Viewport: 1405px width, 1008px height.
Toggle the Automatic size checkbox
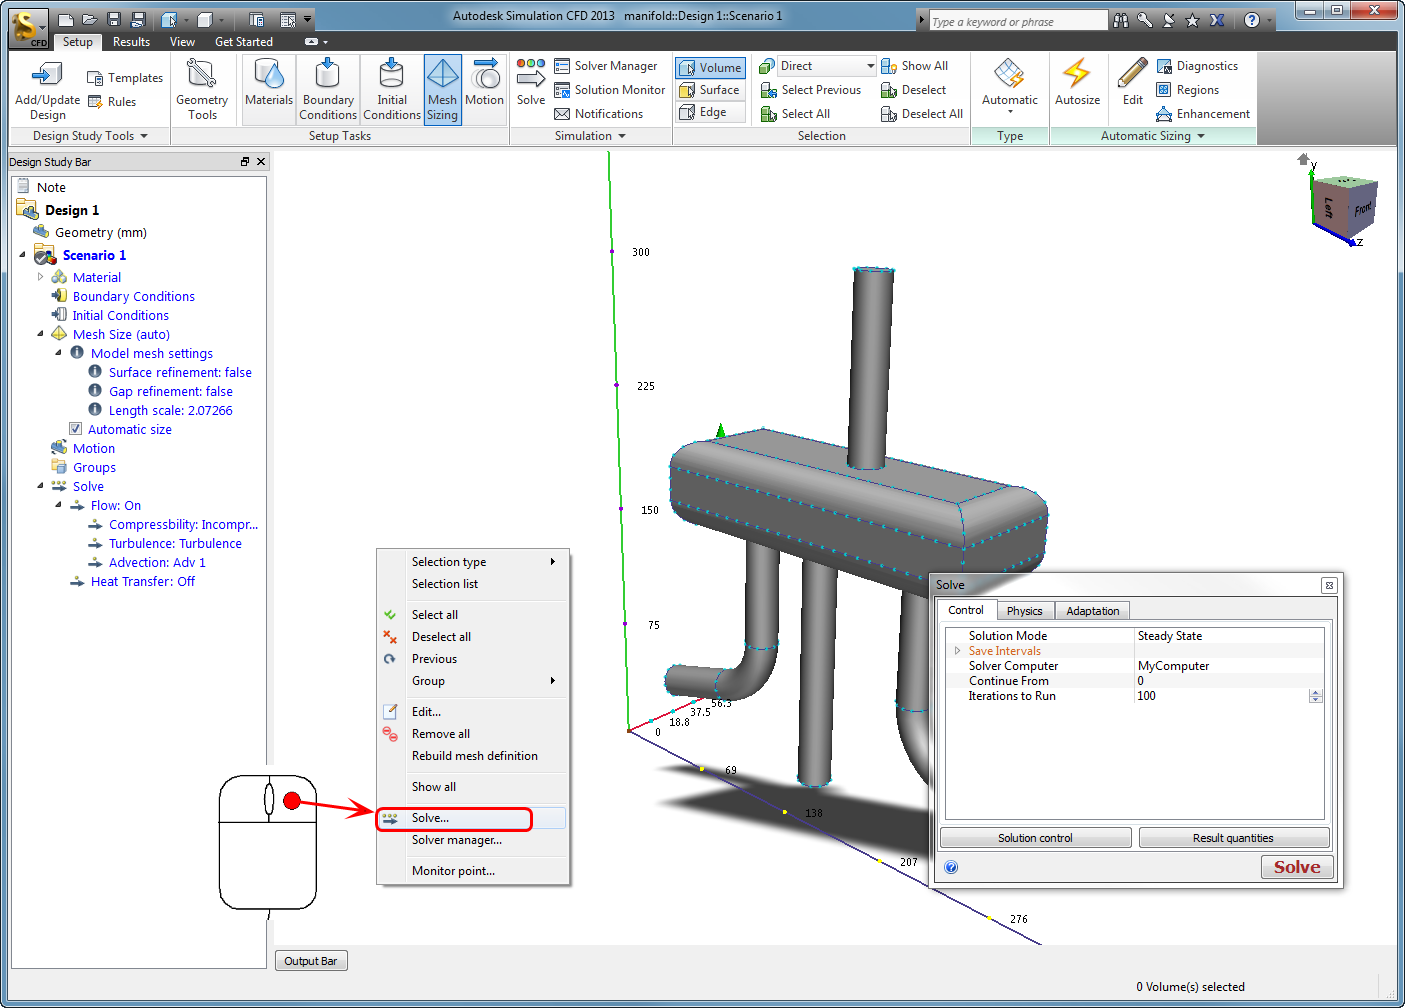[x=75, y=429]
